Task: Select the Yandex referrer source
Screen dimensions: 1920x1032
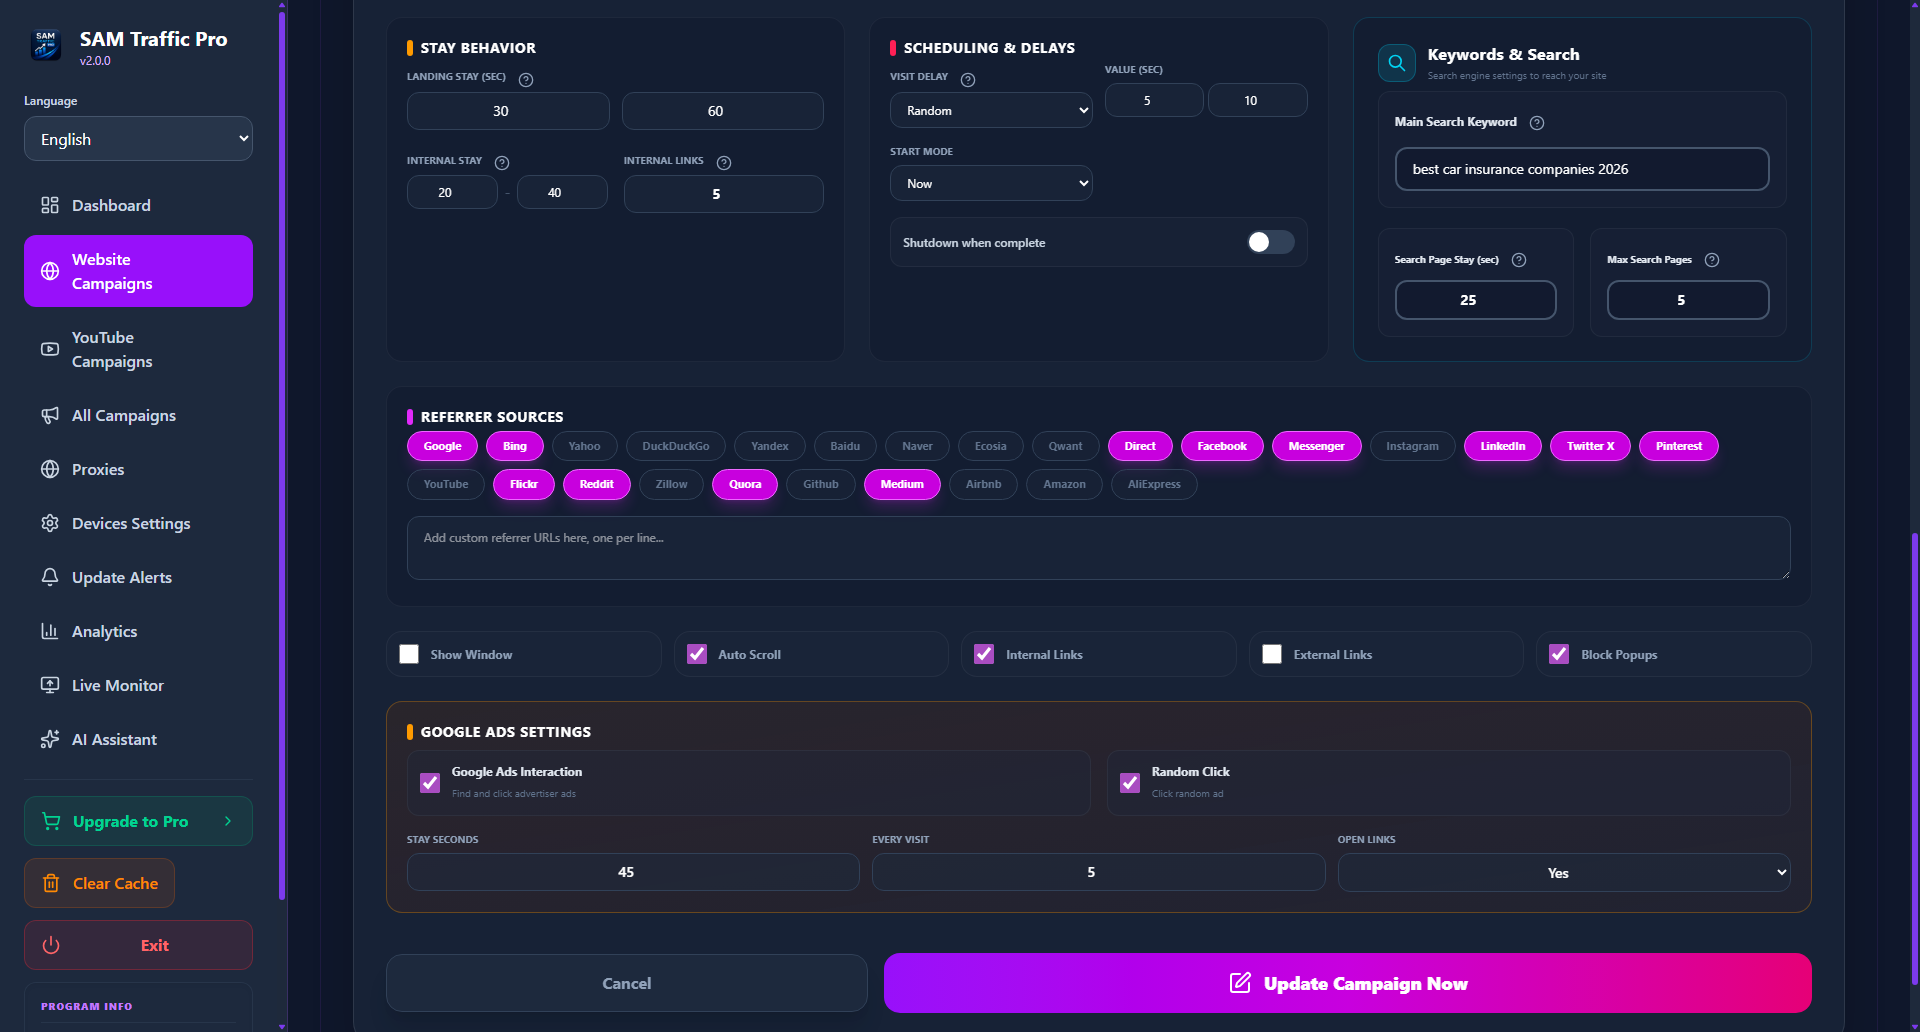Action: [770, 446]
